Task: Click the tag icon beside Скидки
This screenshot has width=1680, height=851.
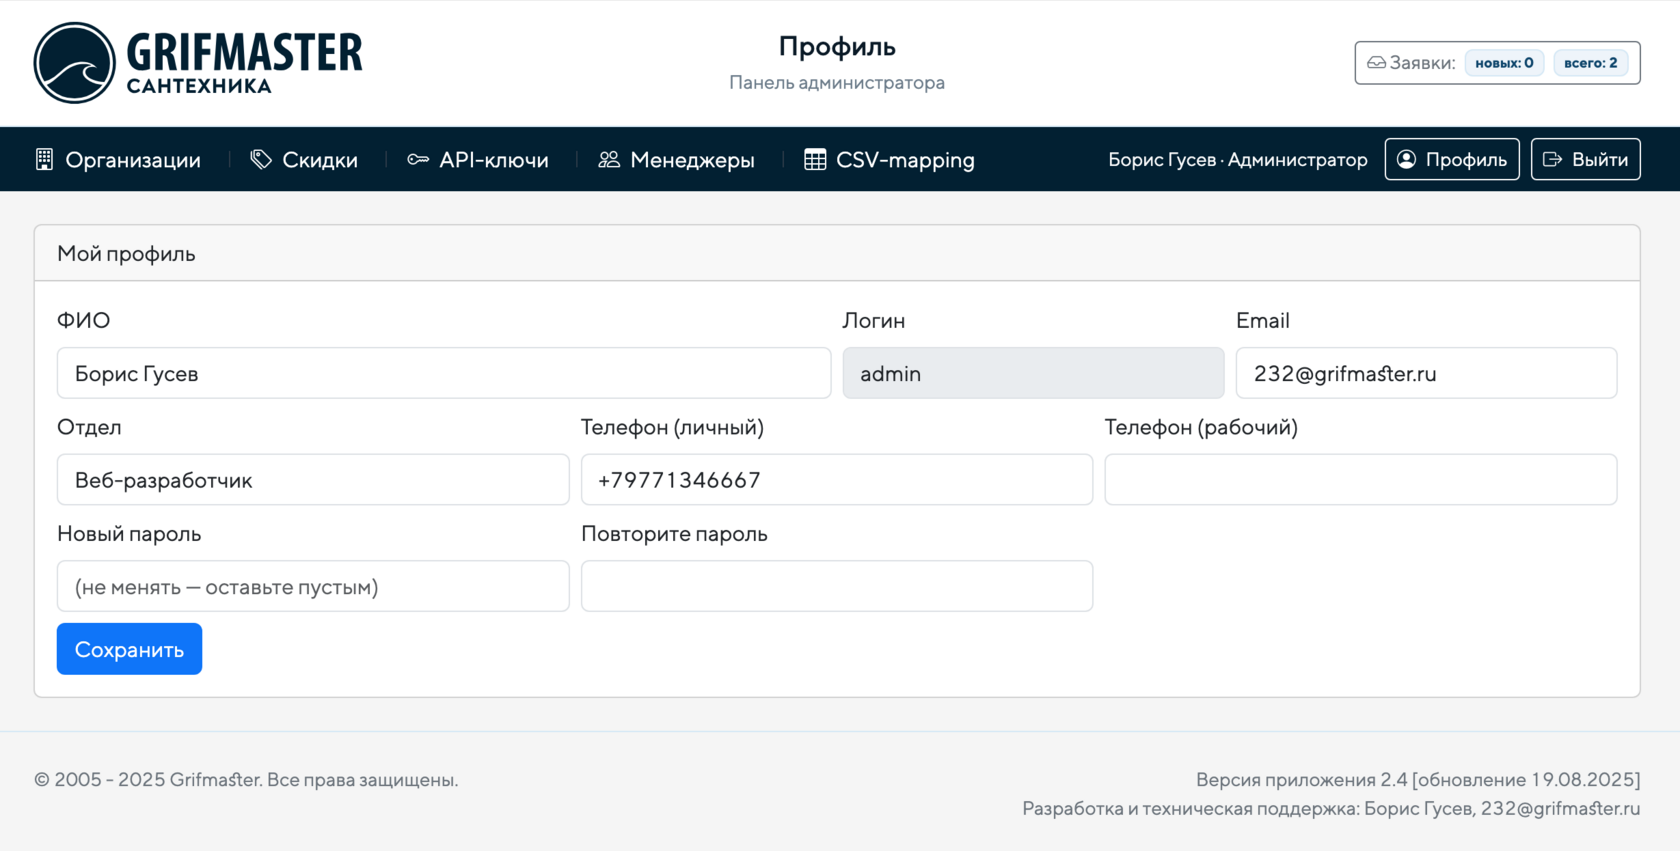Action: pos(261,160)
